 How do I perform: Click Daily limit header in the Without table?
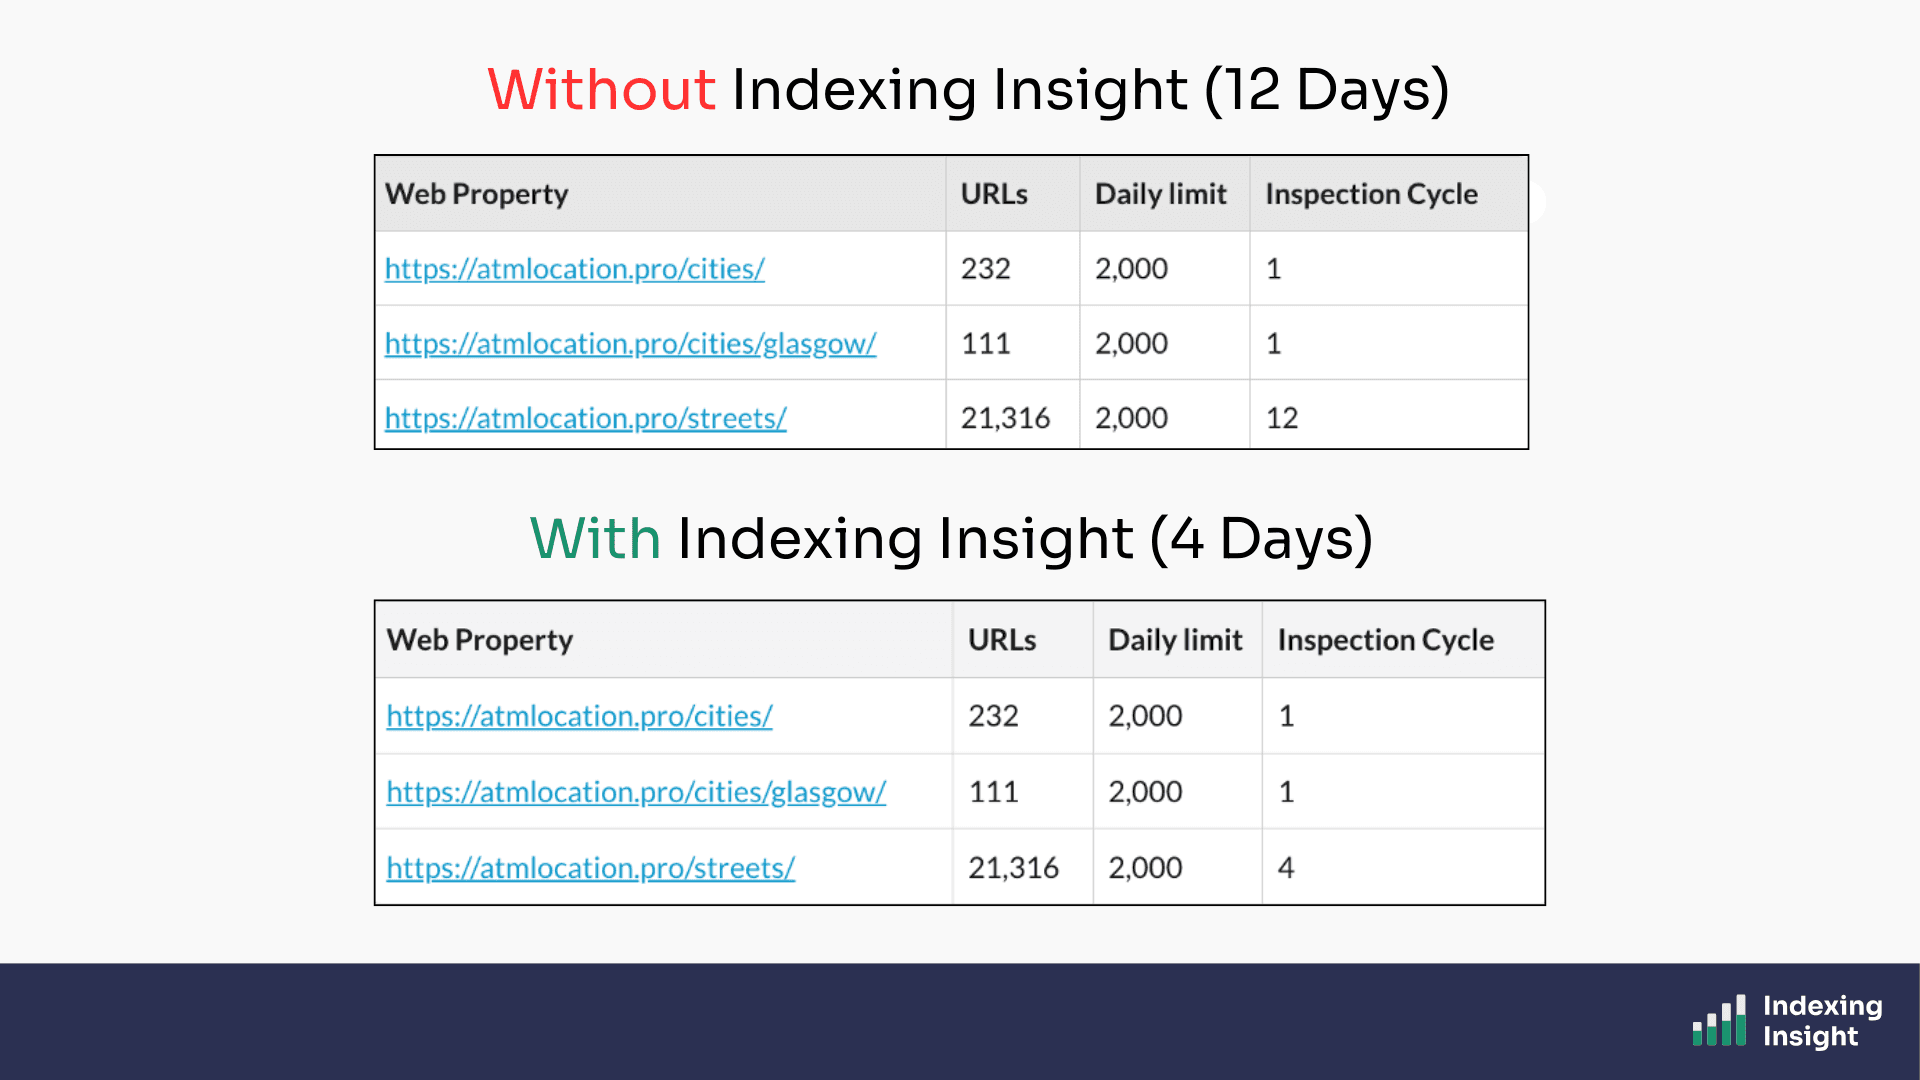[x=1160, y=194]
